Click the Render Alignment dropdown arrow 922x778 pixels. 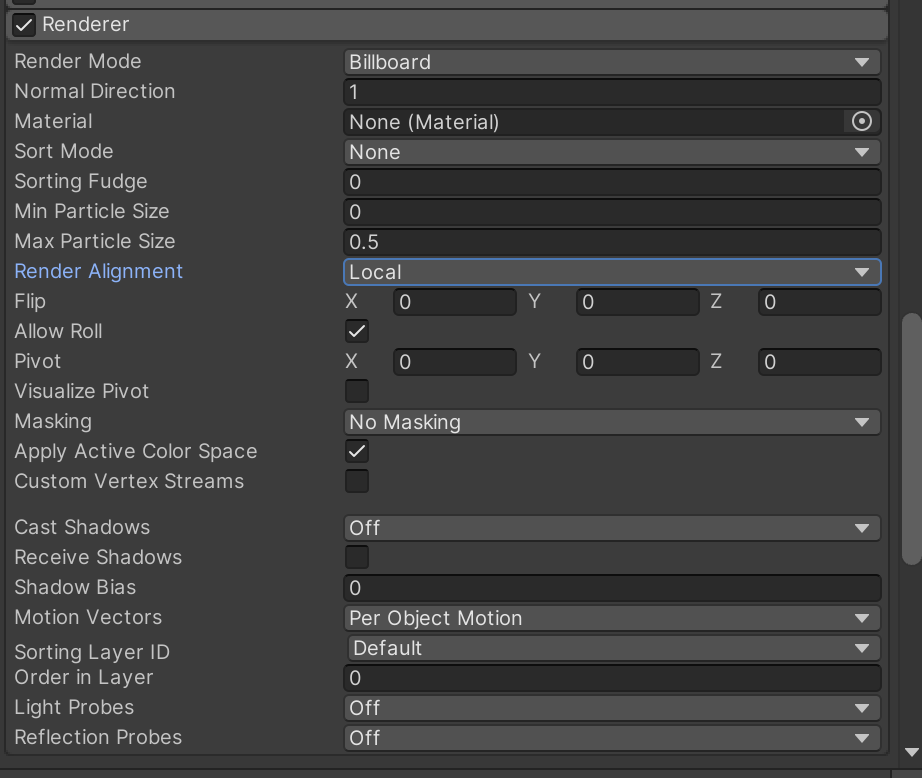(x=862, y=271)
